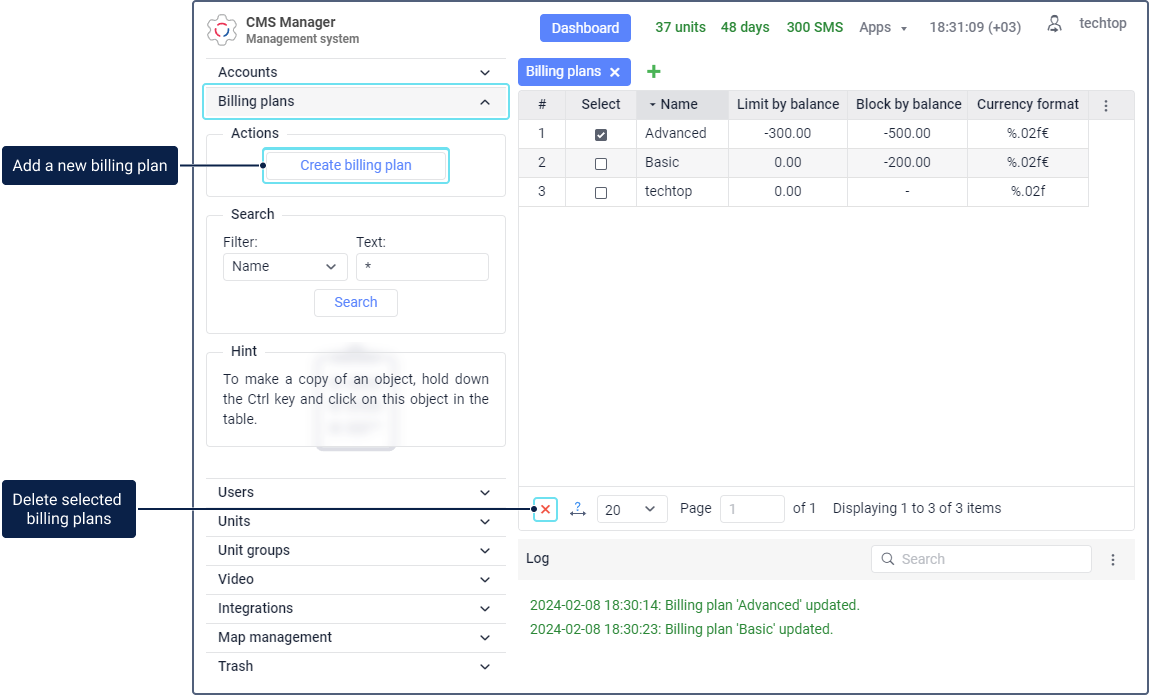Select the techtop billing plan checkbox
1149x695 pixels.
[x=601, y=192]
